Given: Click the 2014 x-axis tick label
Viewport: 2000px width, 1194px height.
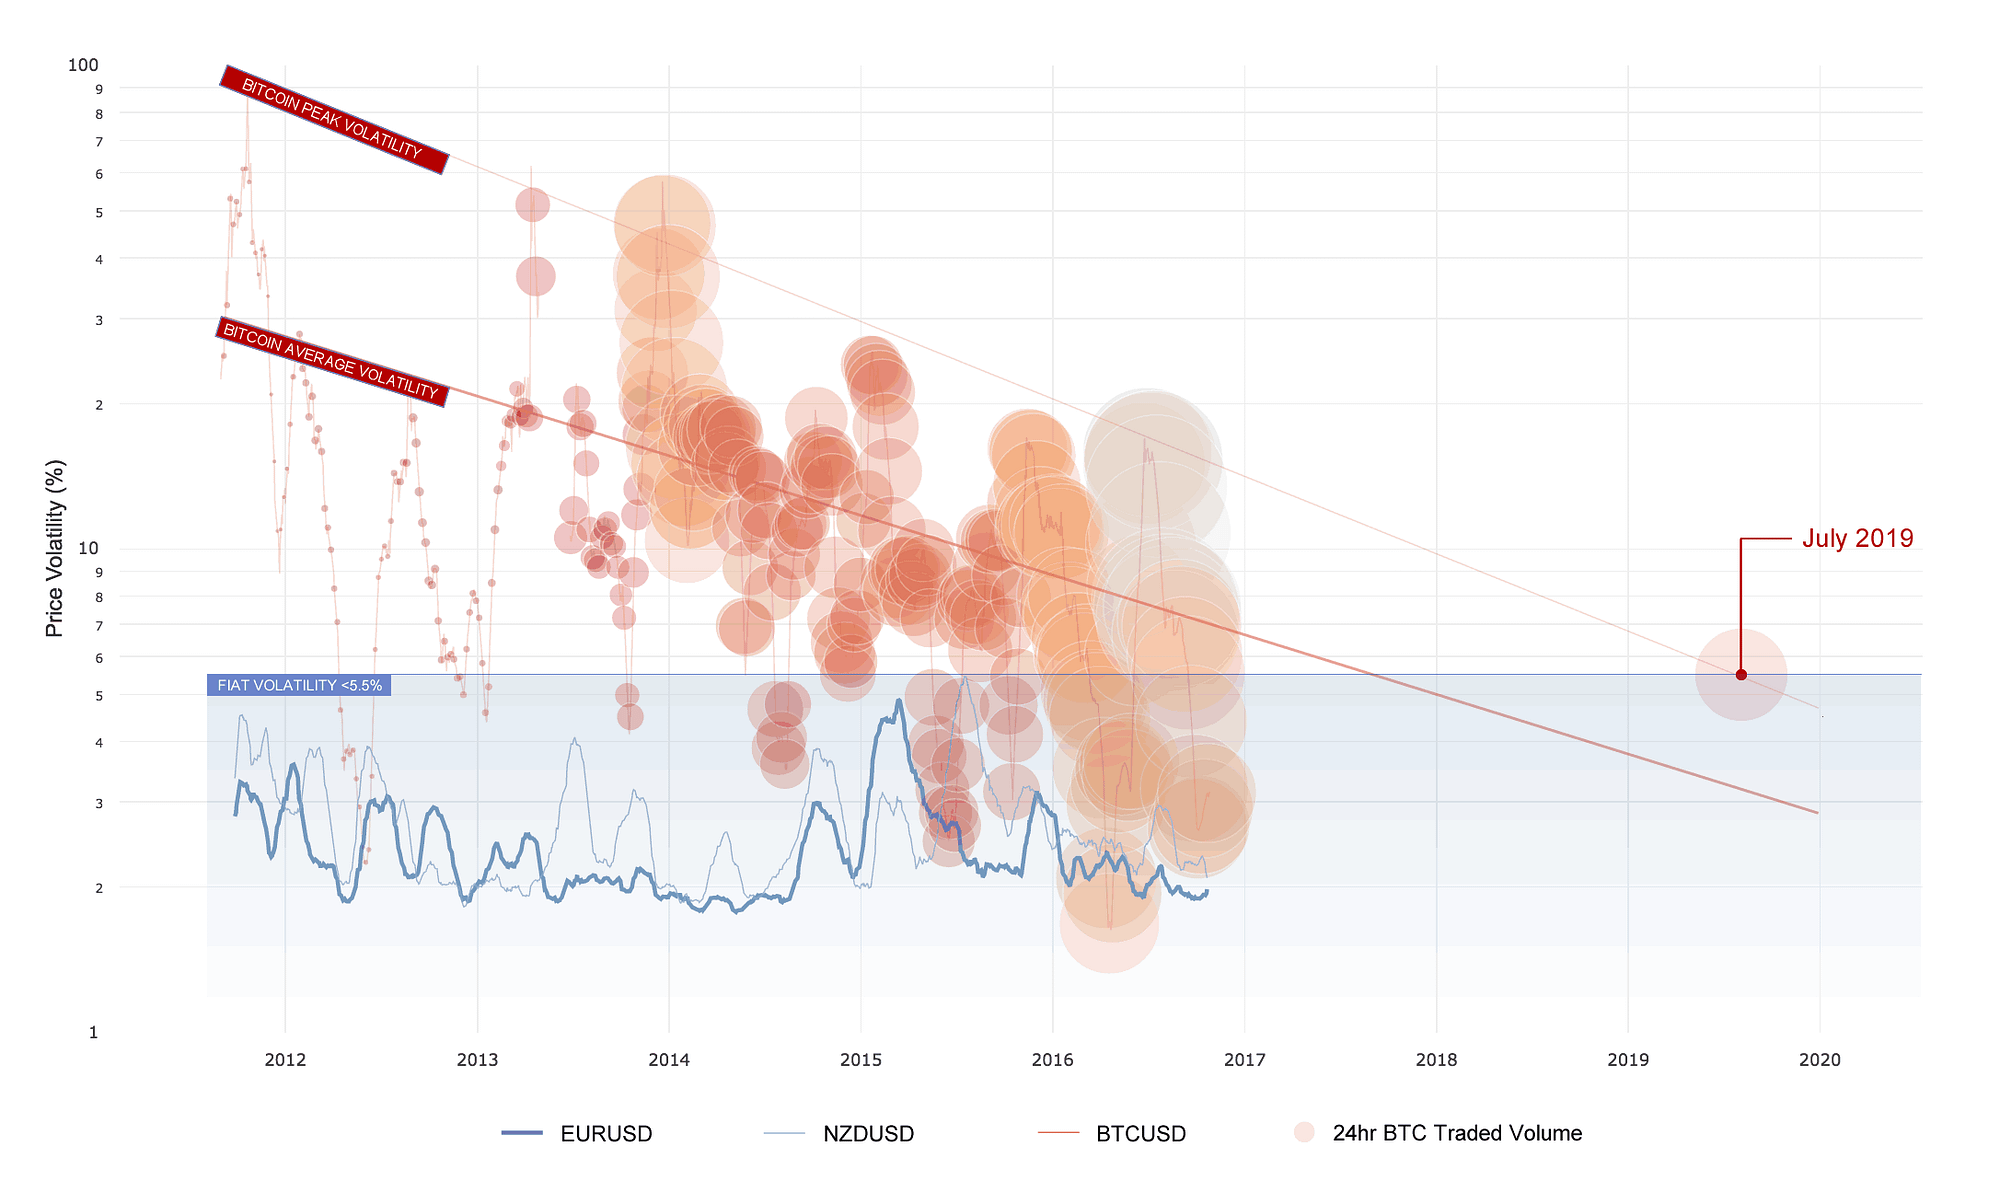Looking at the screenshot, I should pyautogui.click(x=669, y=1060).
